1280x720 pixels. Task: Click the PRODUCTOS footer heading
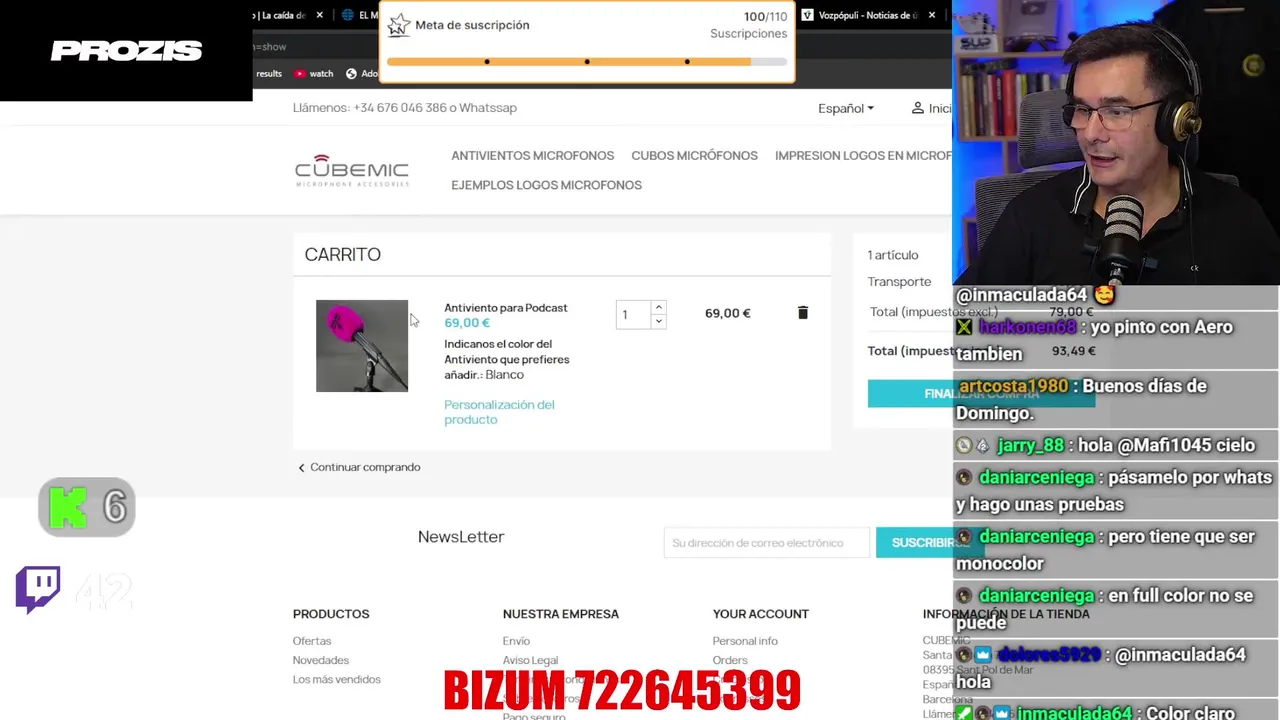click(x=331, y=614)
